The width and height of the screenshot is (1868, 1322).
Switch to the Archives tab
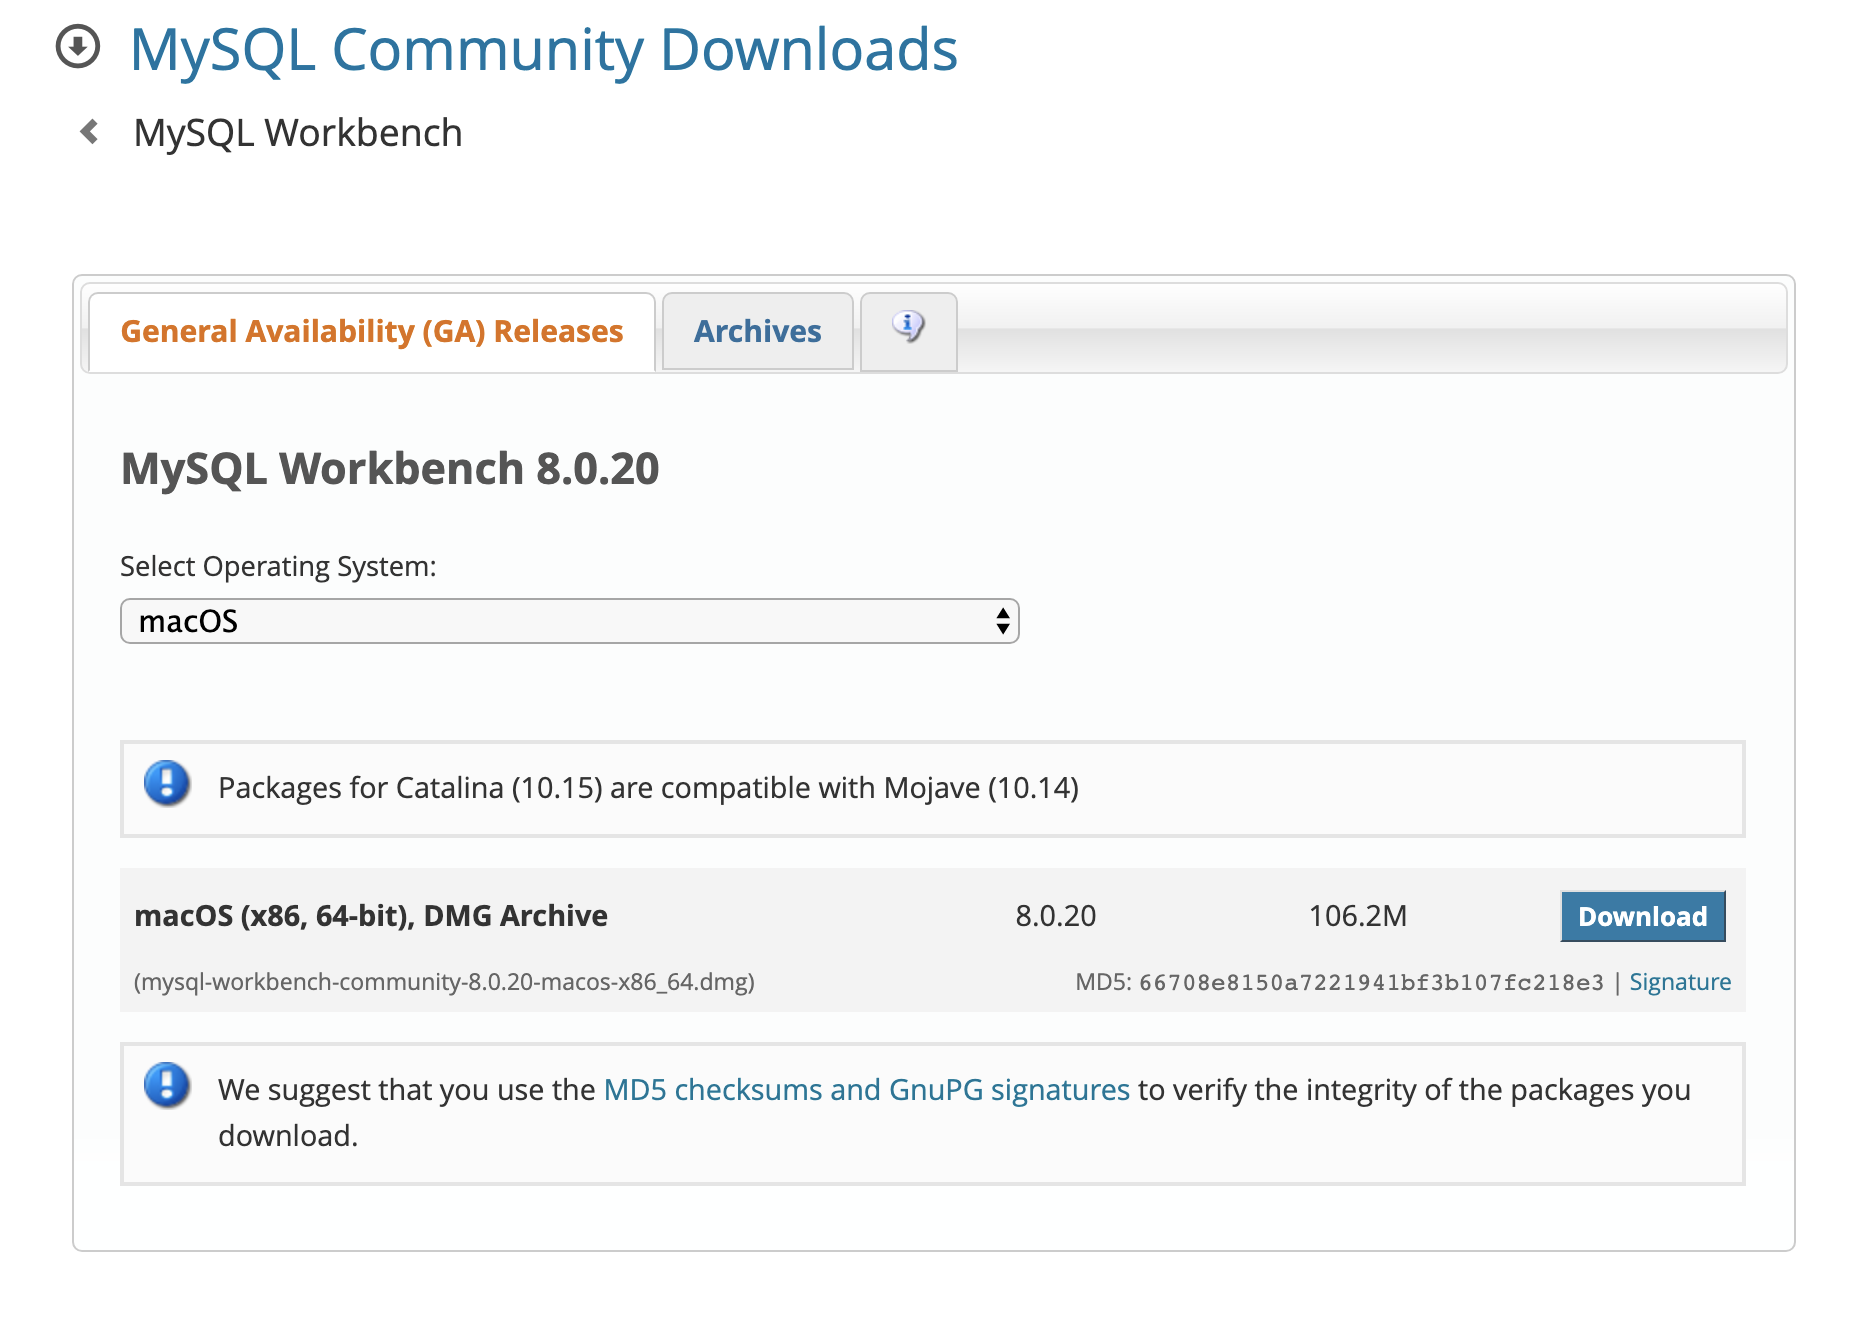[x=758, y=331]
